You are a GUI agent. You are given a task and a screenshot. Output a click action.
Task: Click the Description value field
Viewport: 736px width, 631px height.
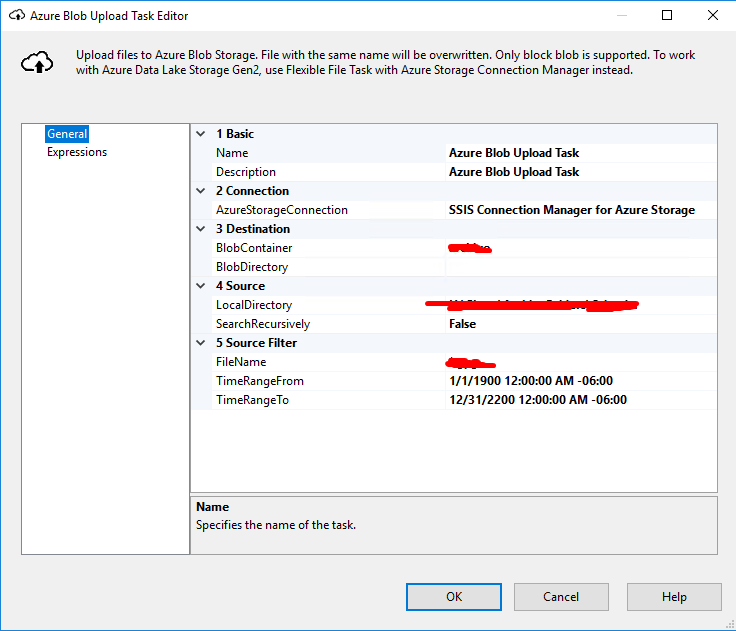pos(581,172)
